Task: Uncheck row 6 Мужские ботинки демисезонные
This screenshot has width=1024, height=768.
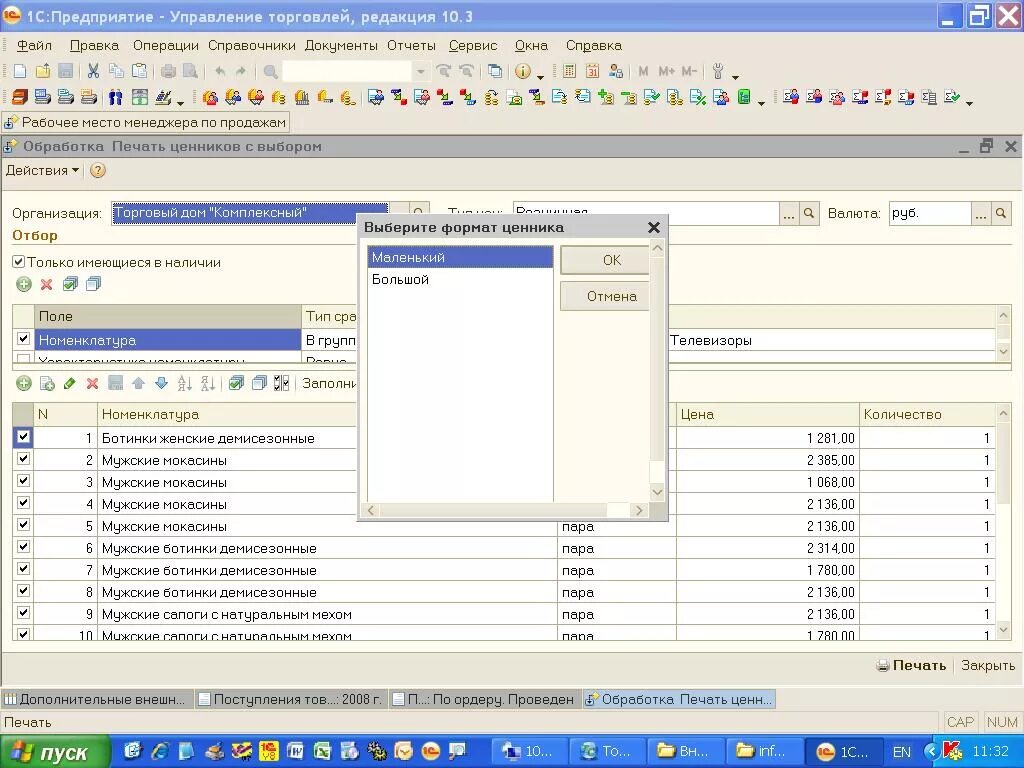Action: coord(24,547)
